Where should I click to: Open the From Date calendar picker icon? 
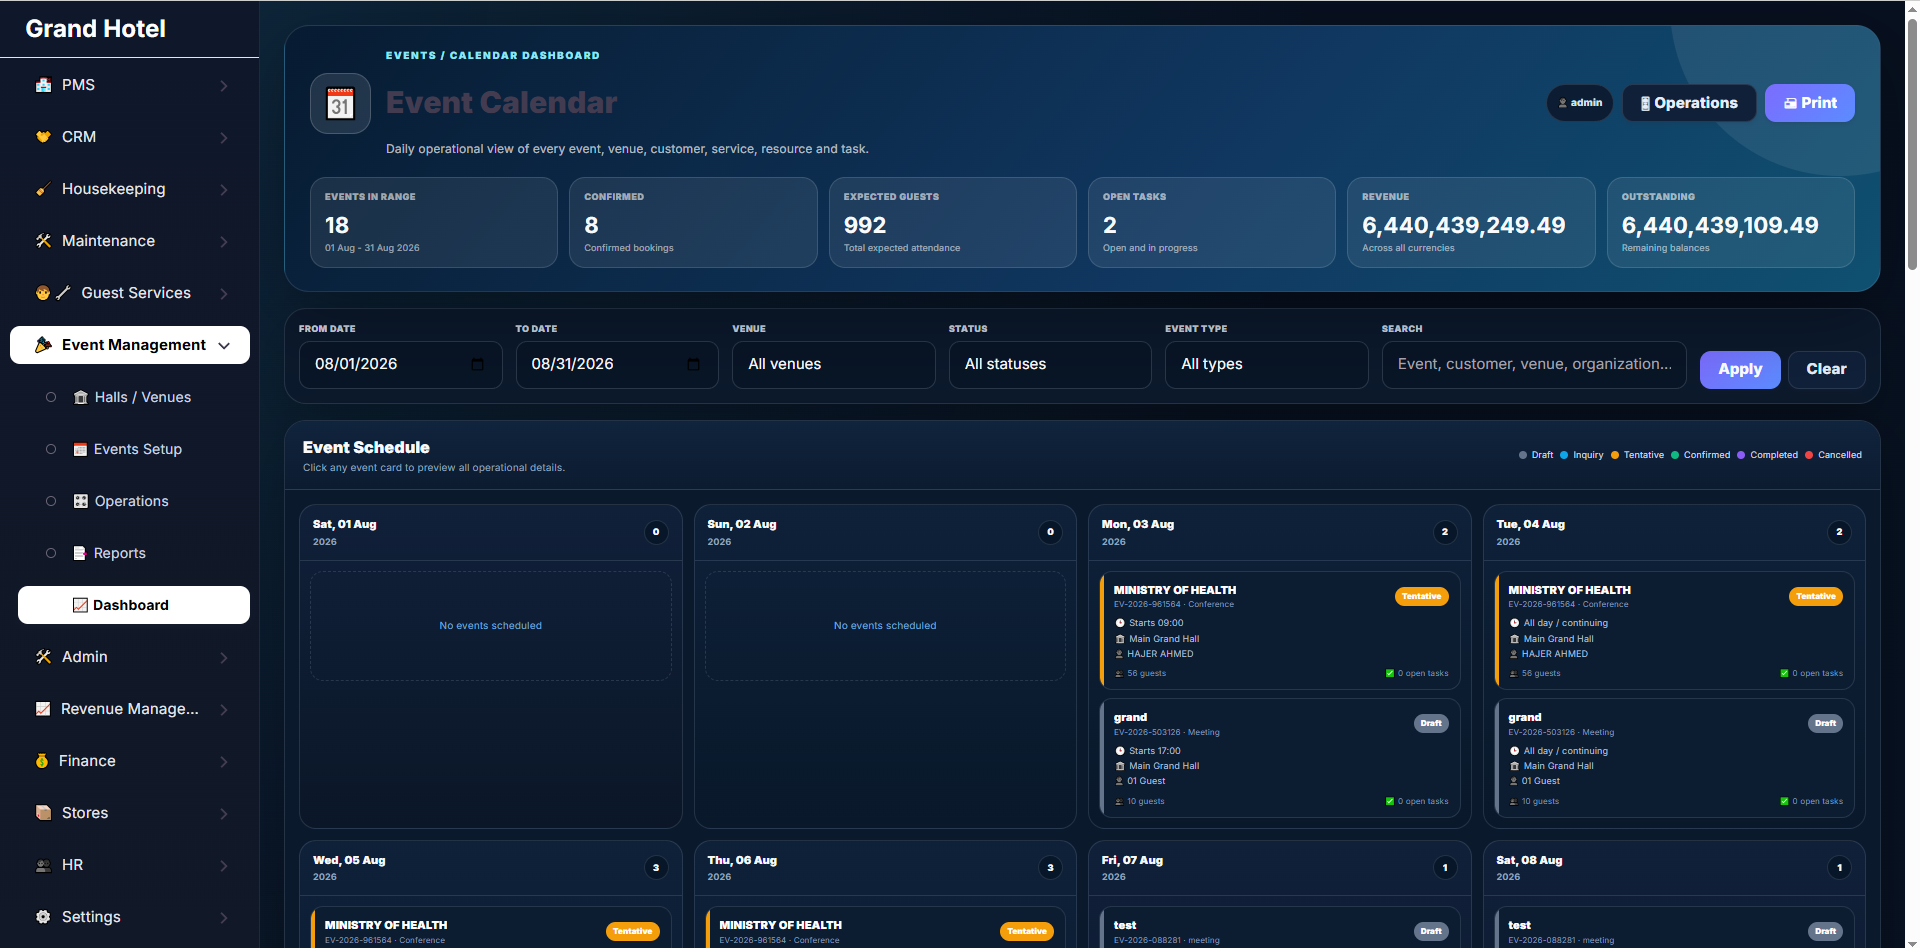[477, 364]
